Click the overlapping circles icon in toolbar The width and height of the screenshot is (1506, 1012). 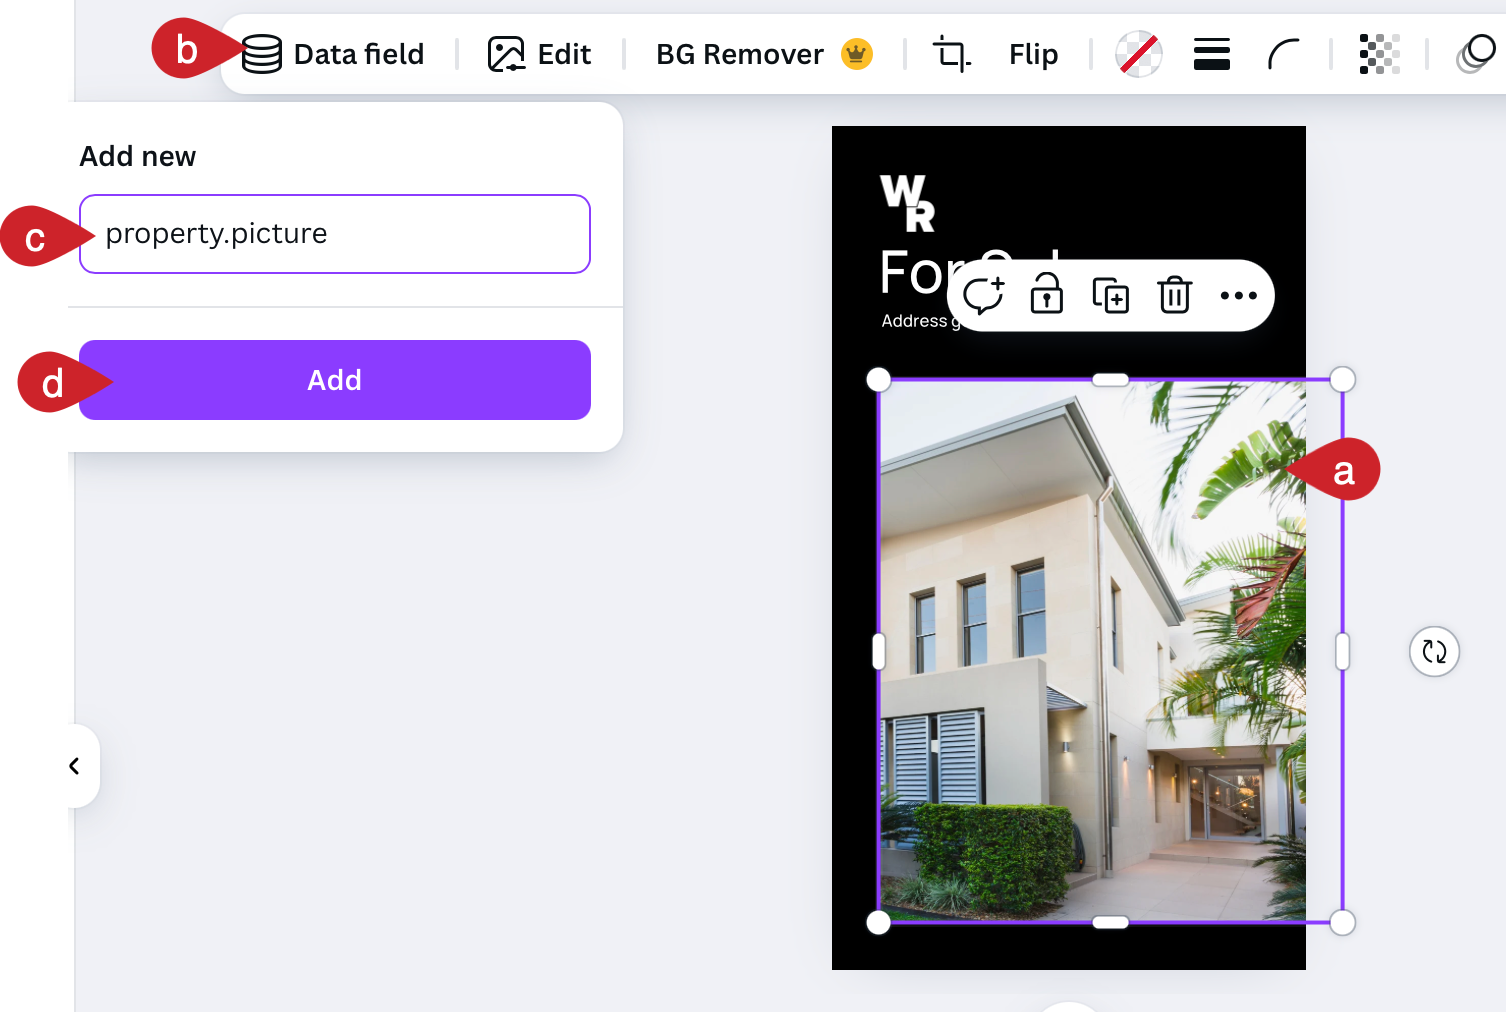point(1476,54)
